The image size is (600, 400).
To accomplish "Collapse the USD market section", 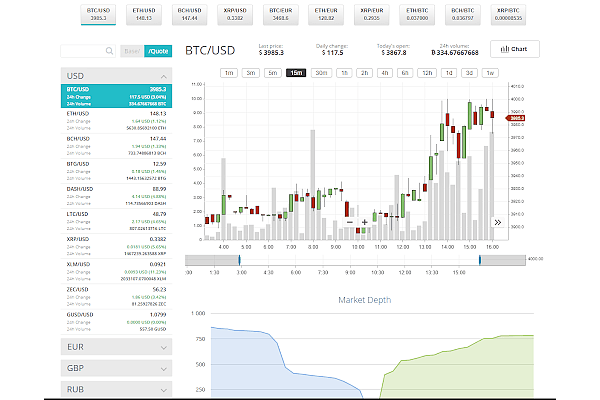I will (116, 76).
